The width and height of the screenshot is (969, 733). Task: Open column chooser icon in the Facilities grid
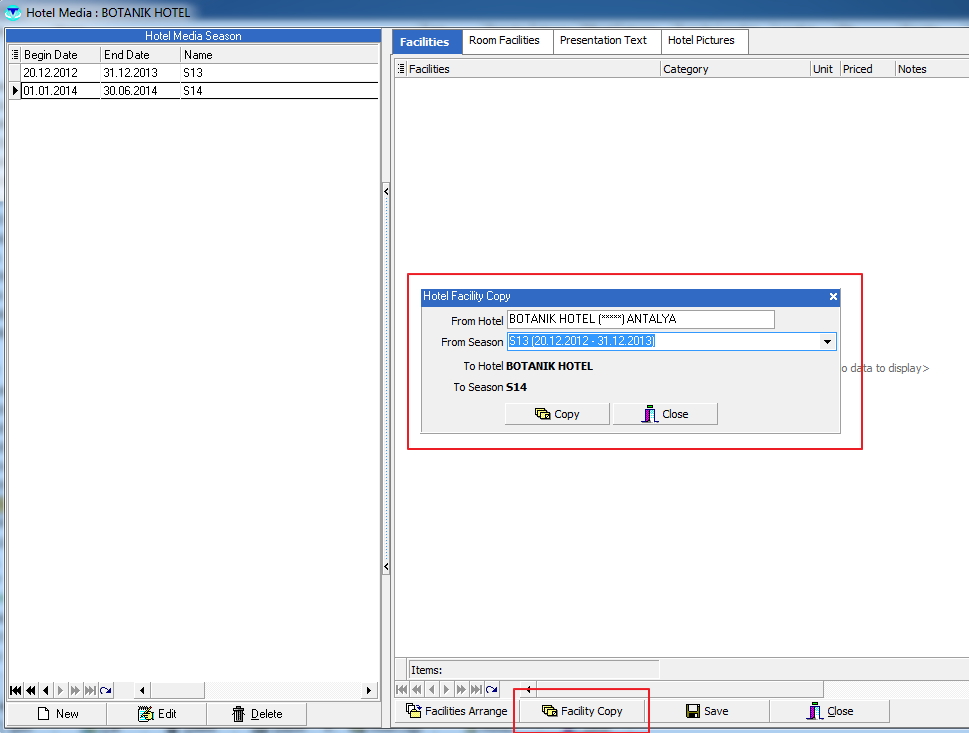(x=401, y=69)
